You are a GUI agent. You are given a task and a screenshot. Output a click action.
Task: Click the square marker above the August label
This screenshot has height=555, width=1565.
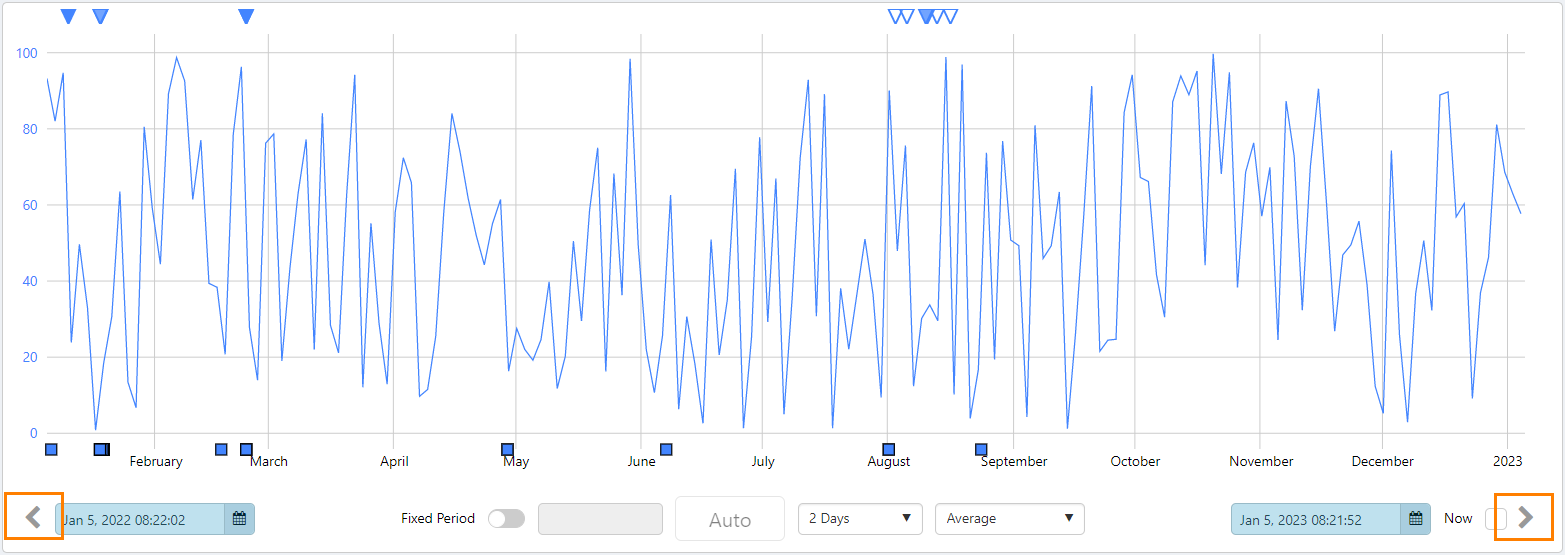coord(888,449)
